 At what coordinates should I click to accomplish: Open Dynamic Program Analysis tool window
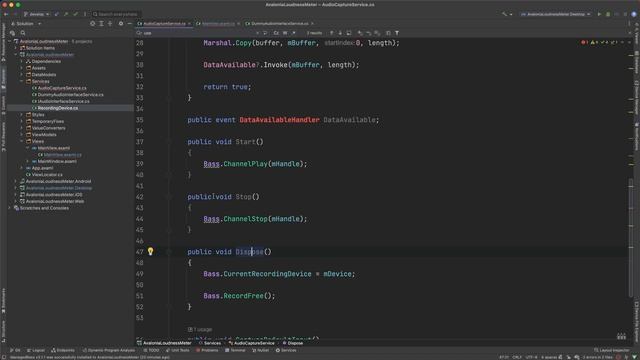(109, 350)
